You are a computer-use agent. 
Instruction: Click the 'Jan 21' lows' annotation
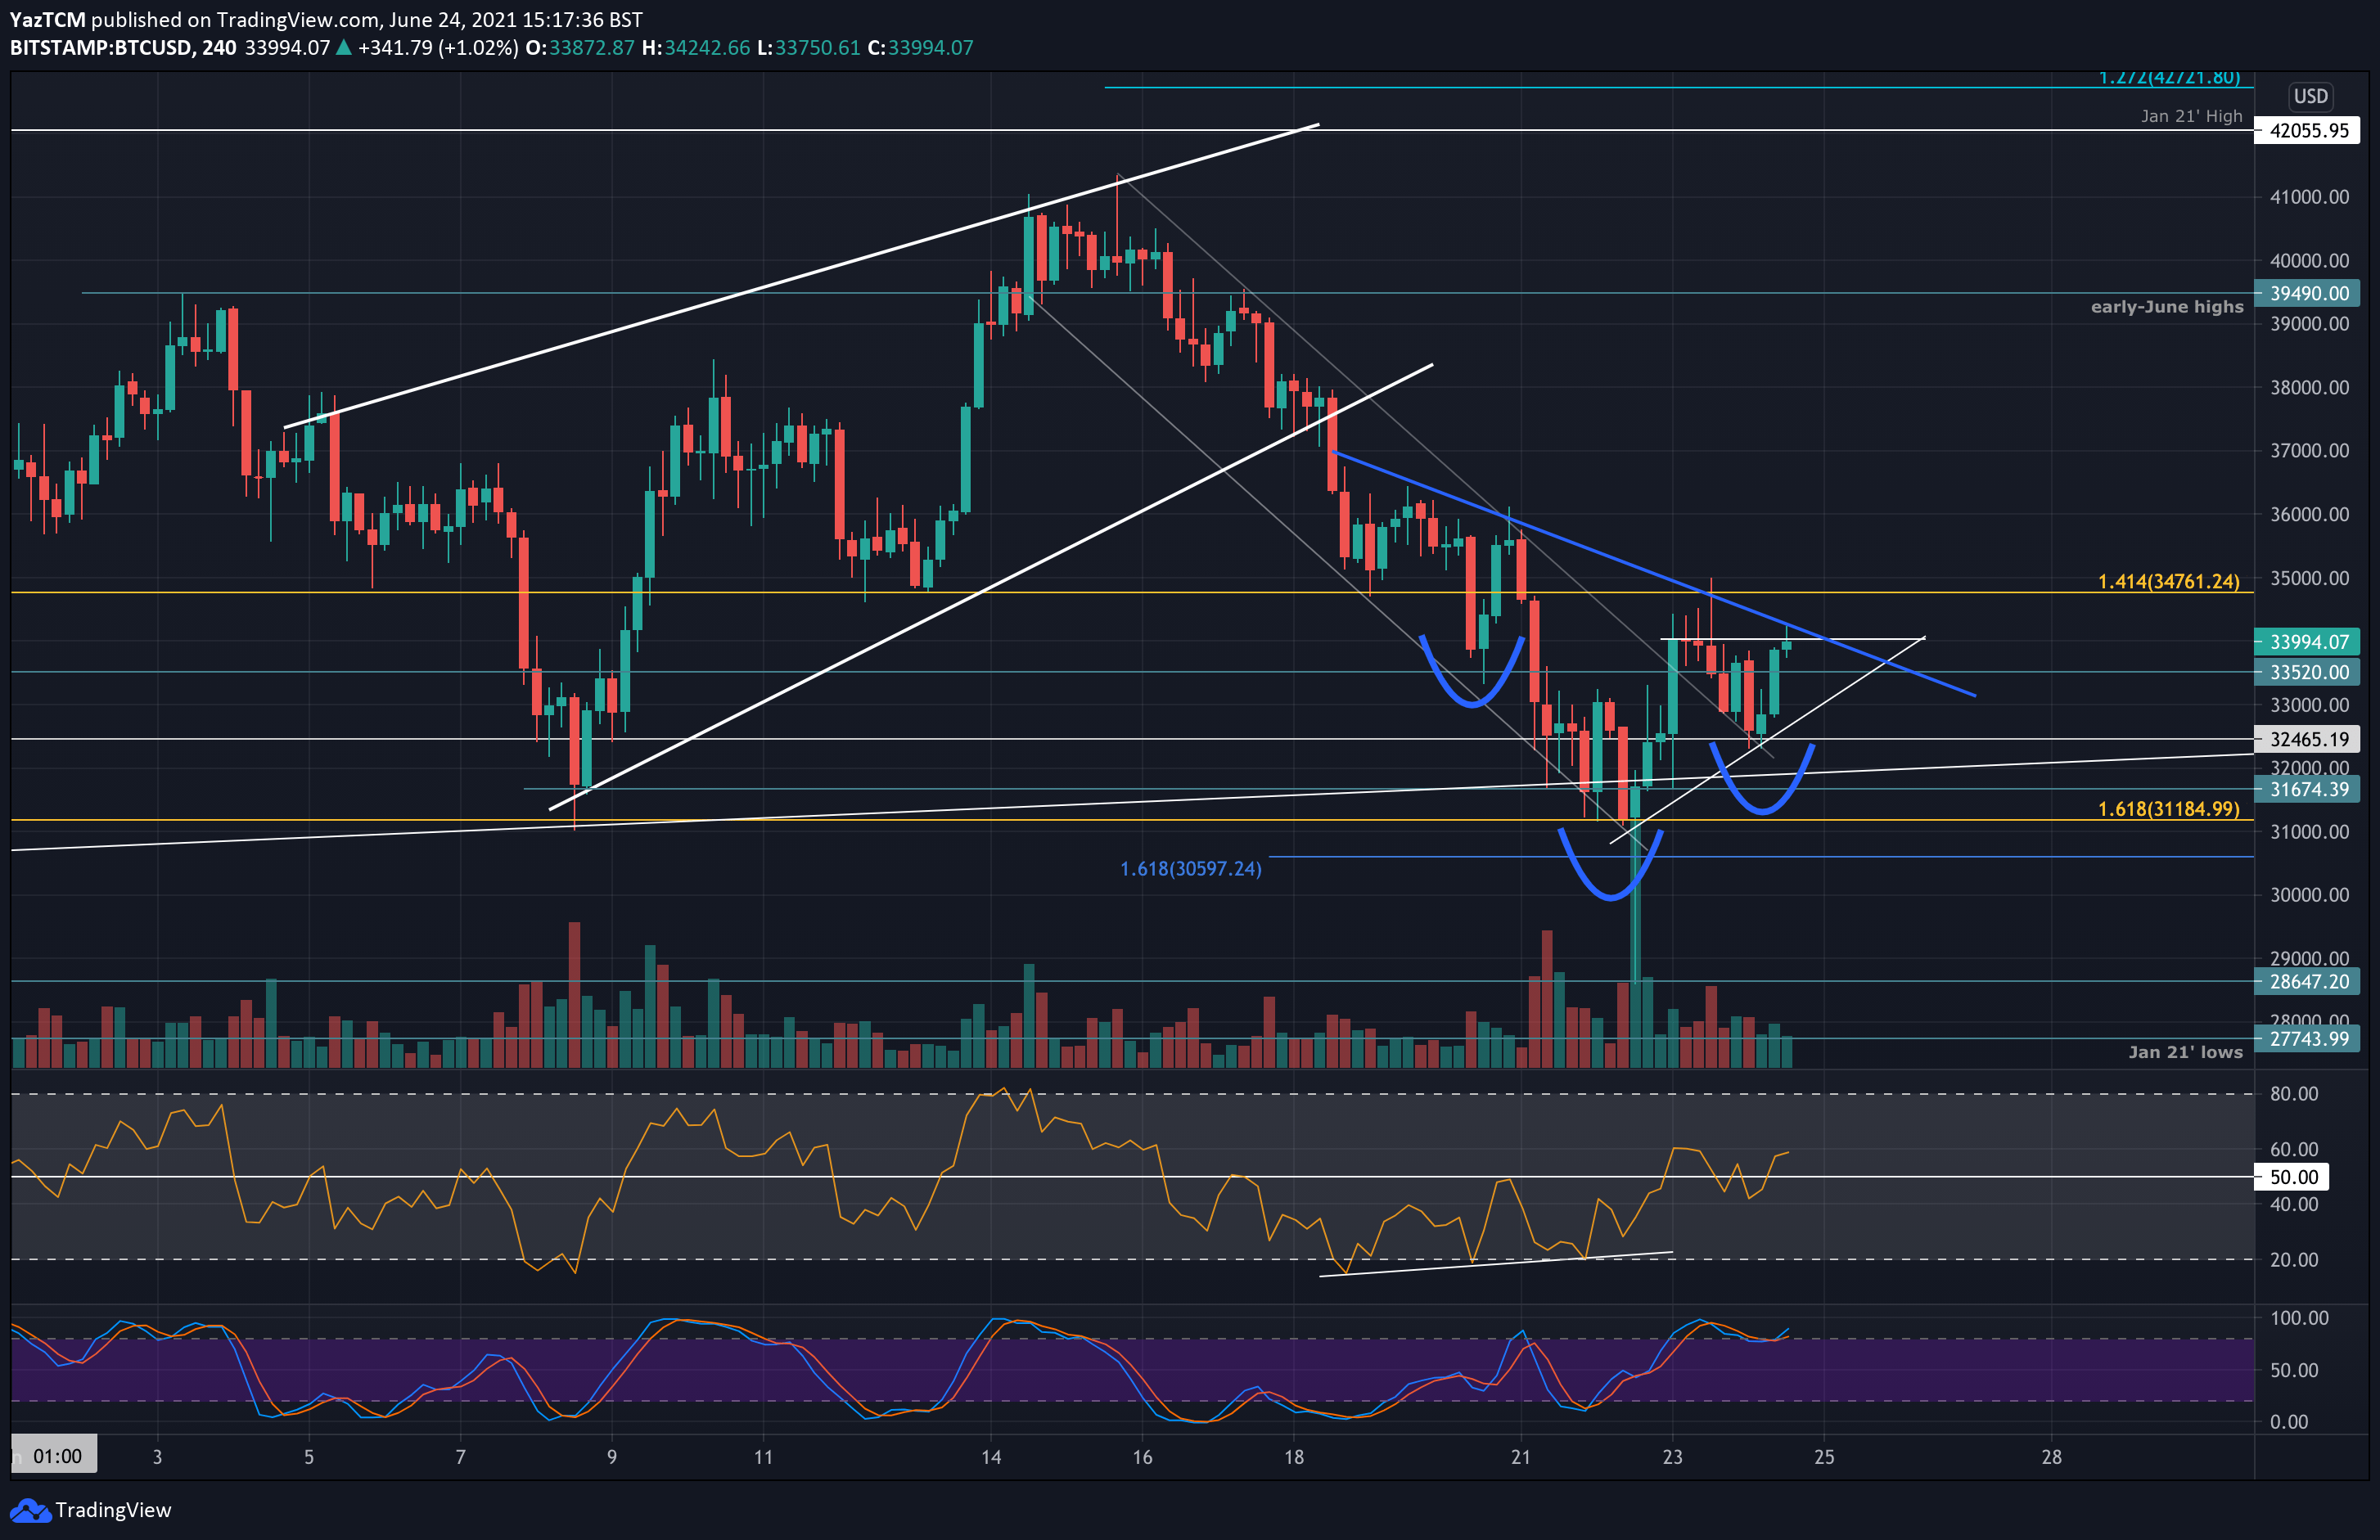2185,1052
